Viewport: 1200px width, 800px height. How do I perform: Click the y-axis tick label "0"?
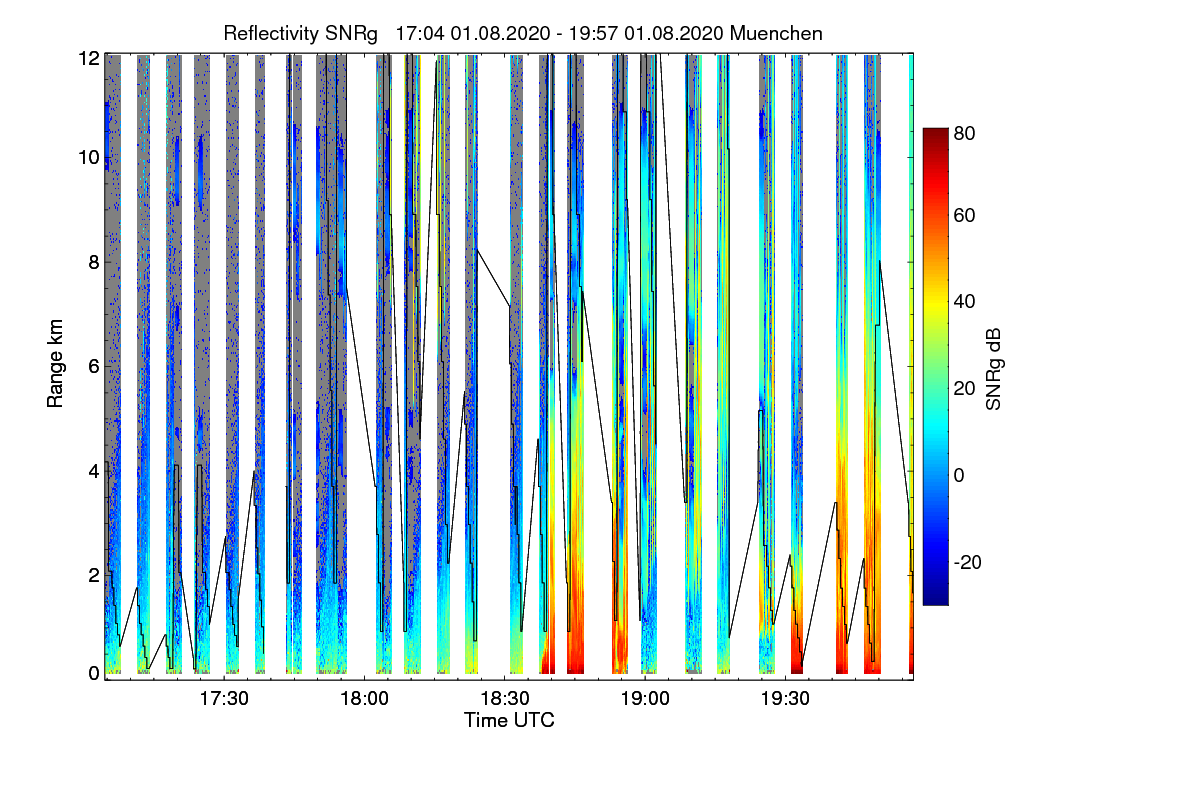[x=94, y=673]
